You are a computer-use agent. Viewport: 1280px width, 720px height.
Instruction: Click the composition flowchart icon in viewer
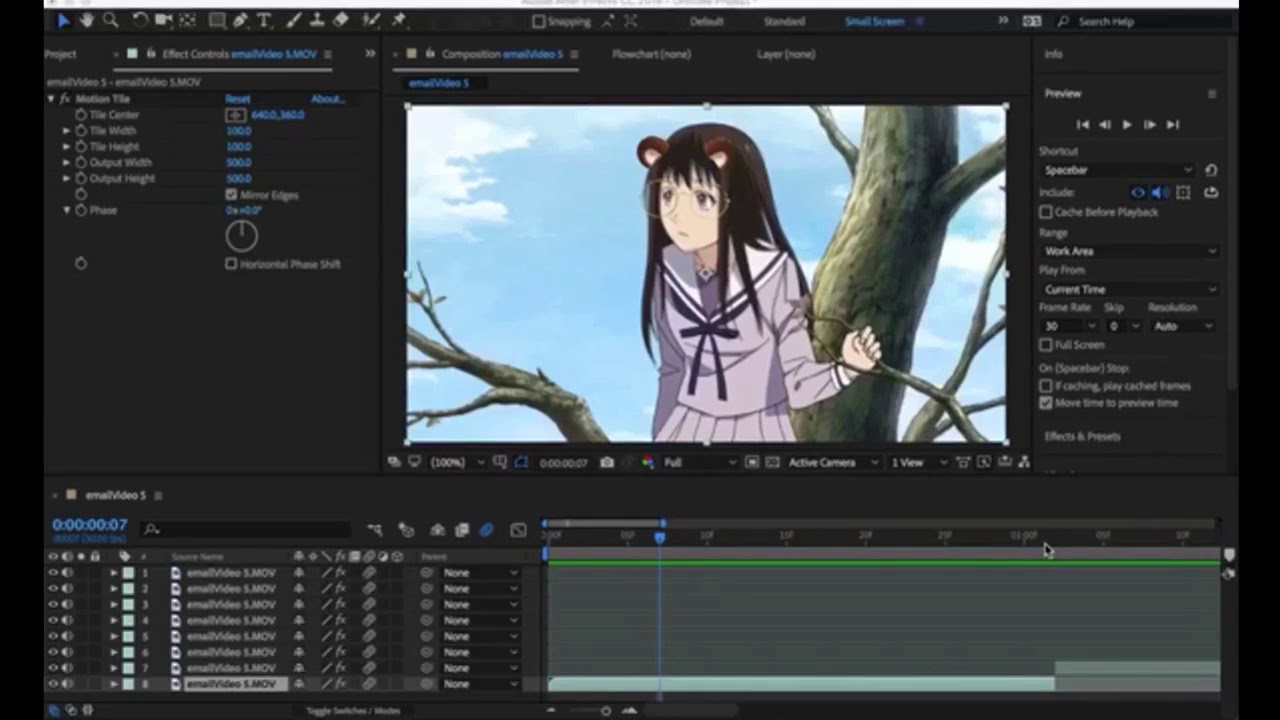tap(1023, 462)
